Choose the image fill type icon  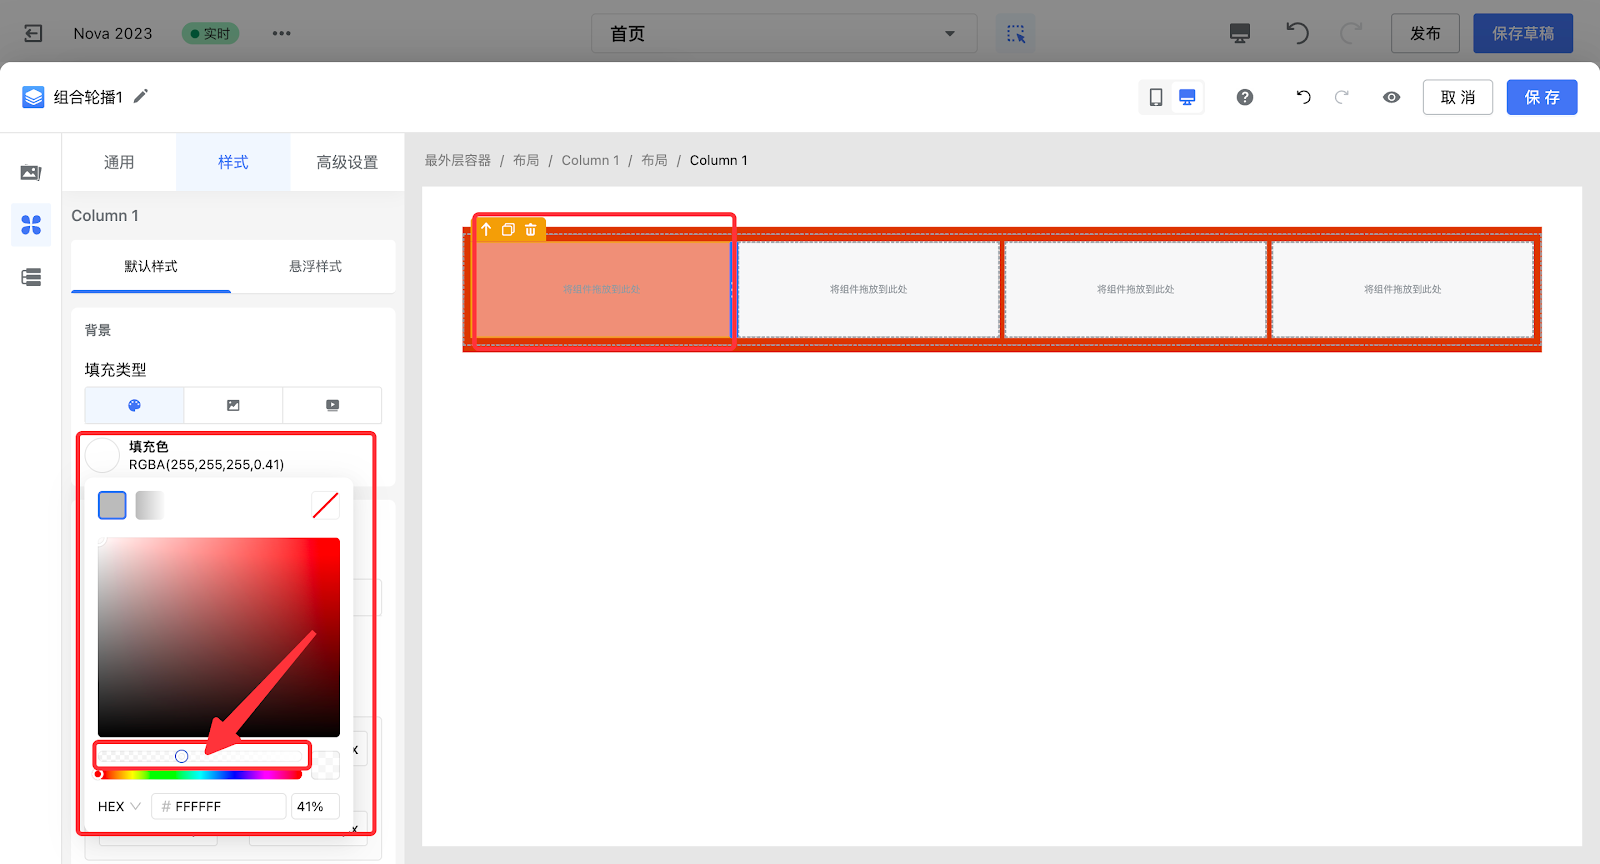pos(233,405)
